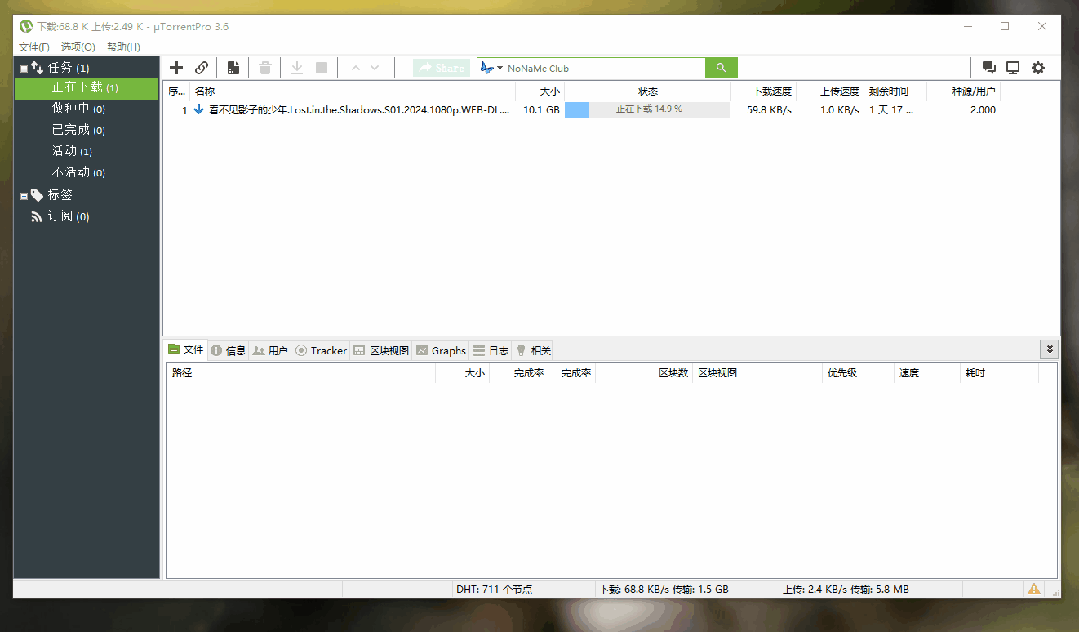This screenshot has height=632, width=1079.
Task: Click the 区块数 column header in the files pane
Action: pos(644,372)
